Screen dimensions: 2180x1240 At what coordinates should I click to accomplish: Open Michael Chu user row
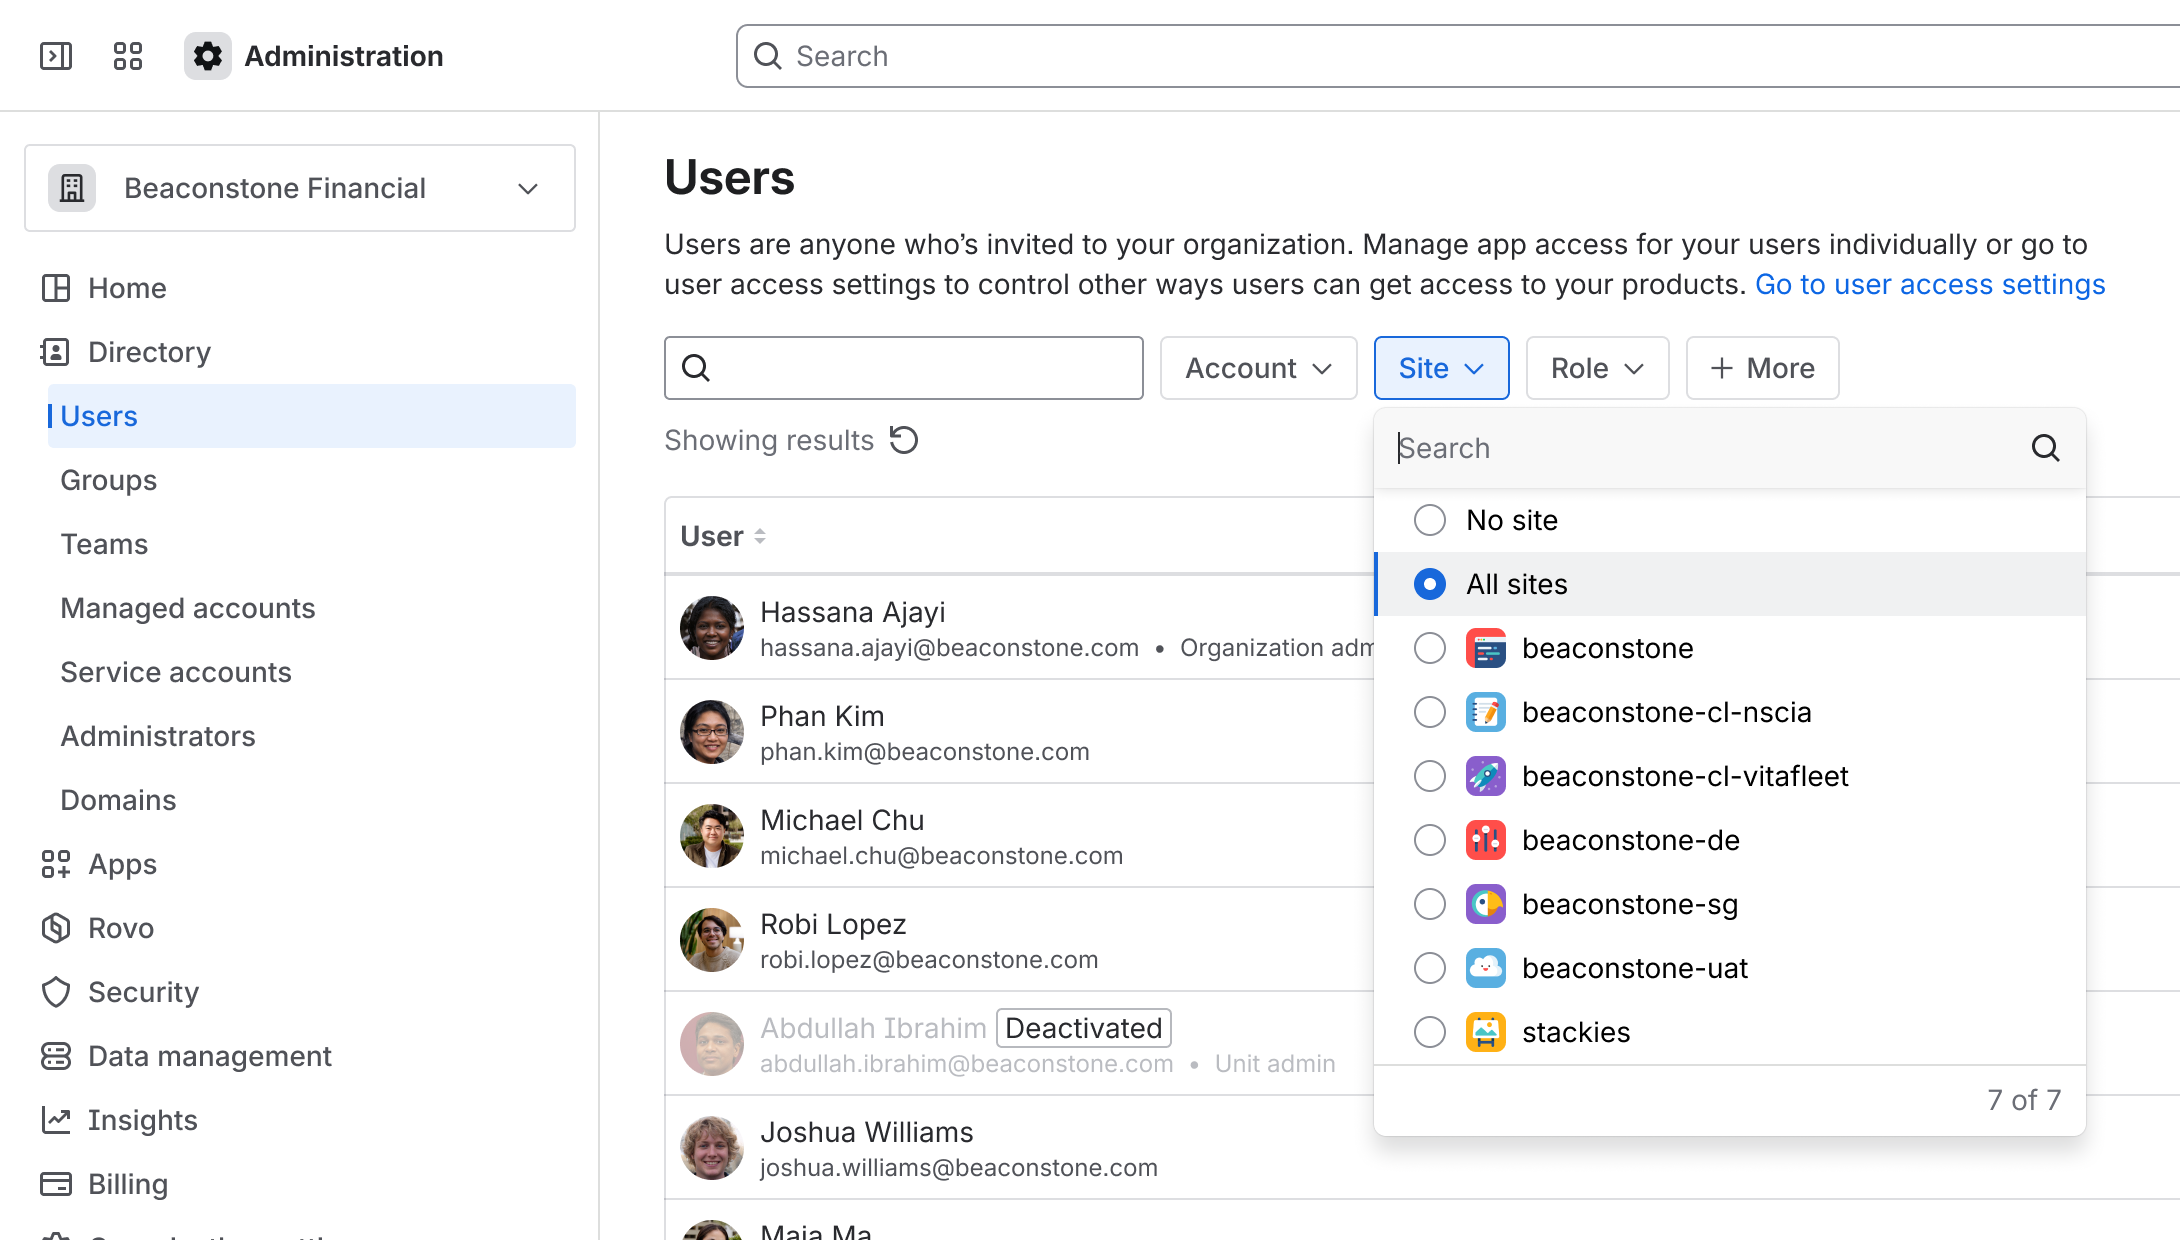(x=1020, y=836)
